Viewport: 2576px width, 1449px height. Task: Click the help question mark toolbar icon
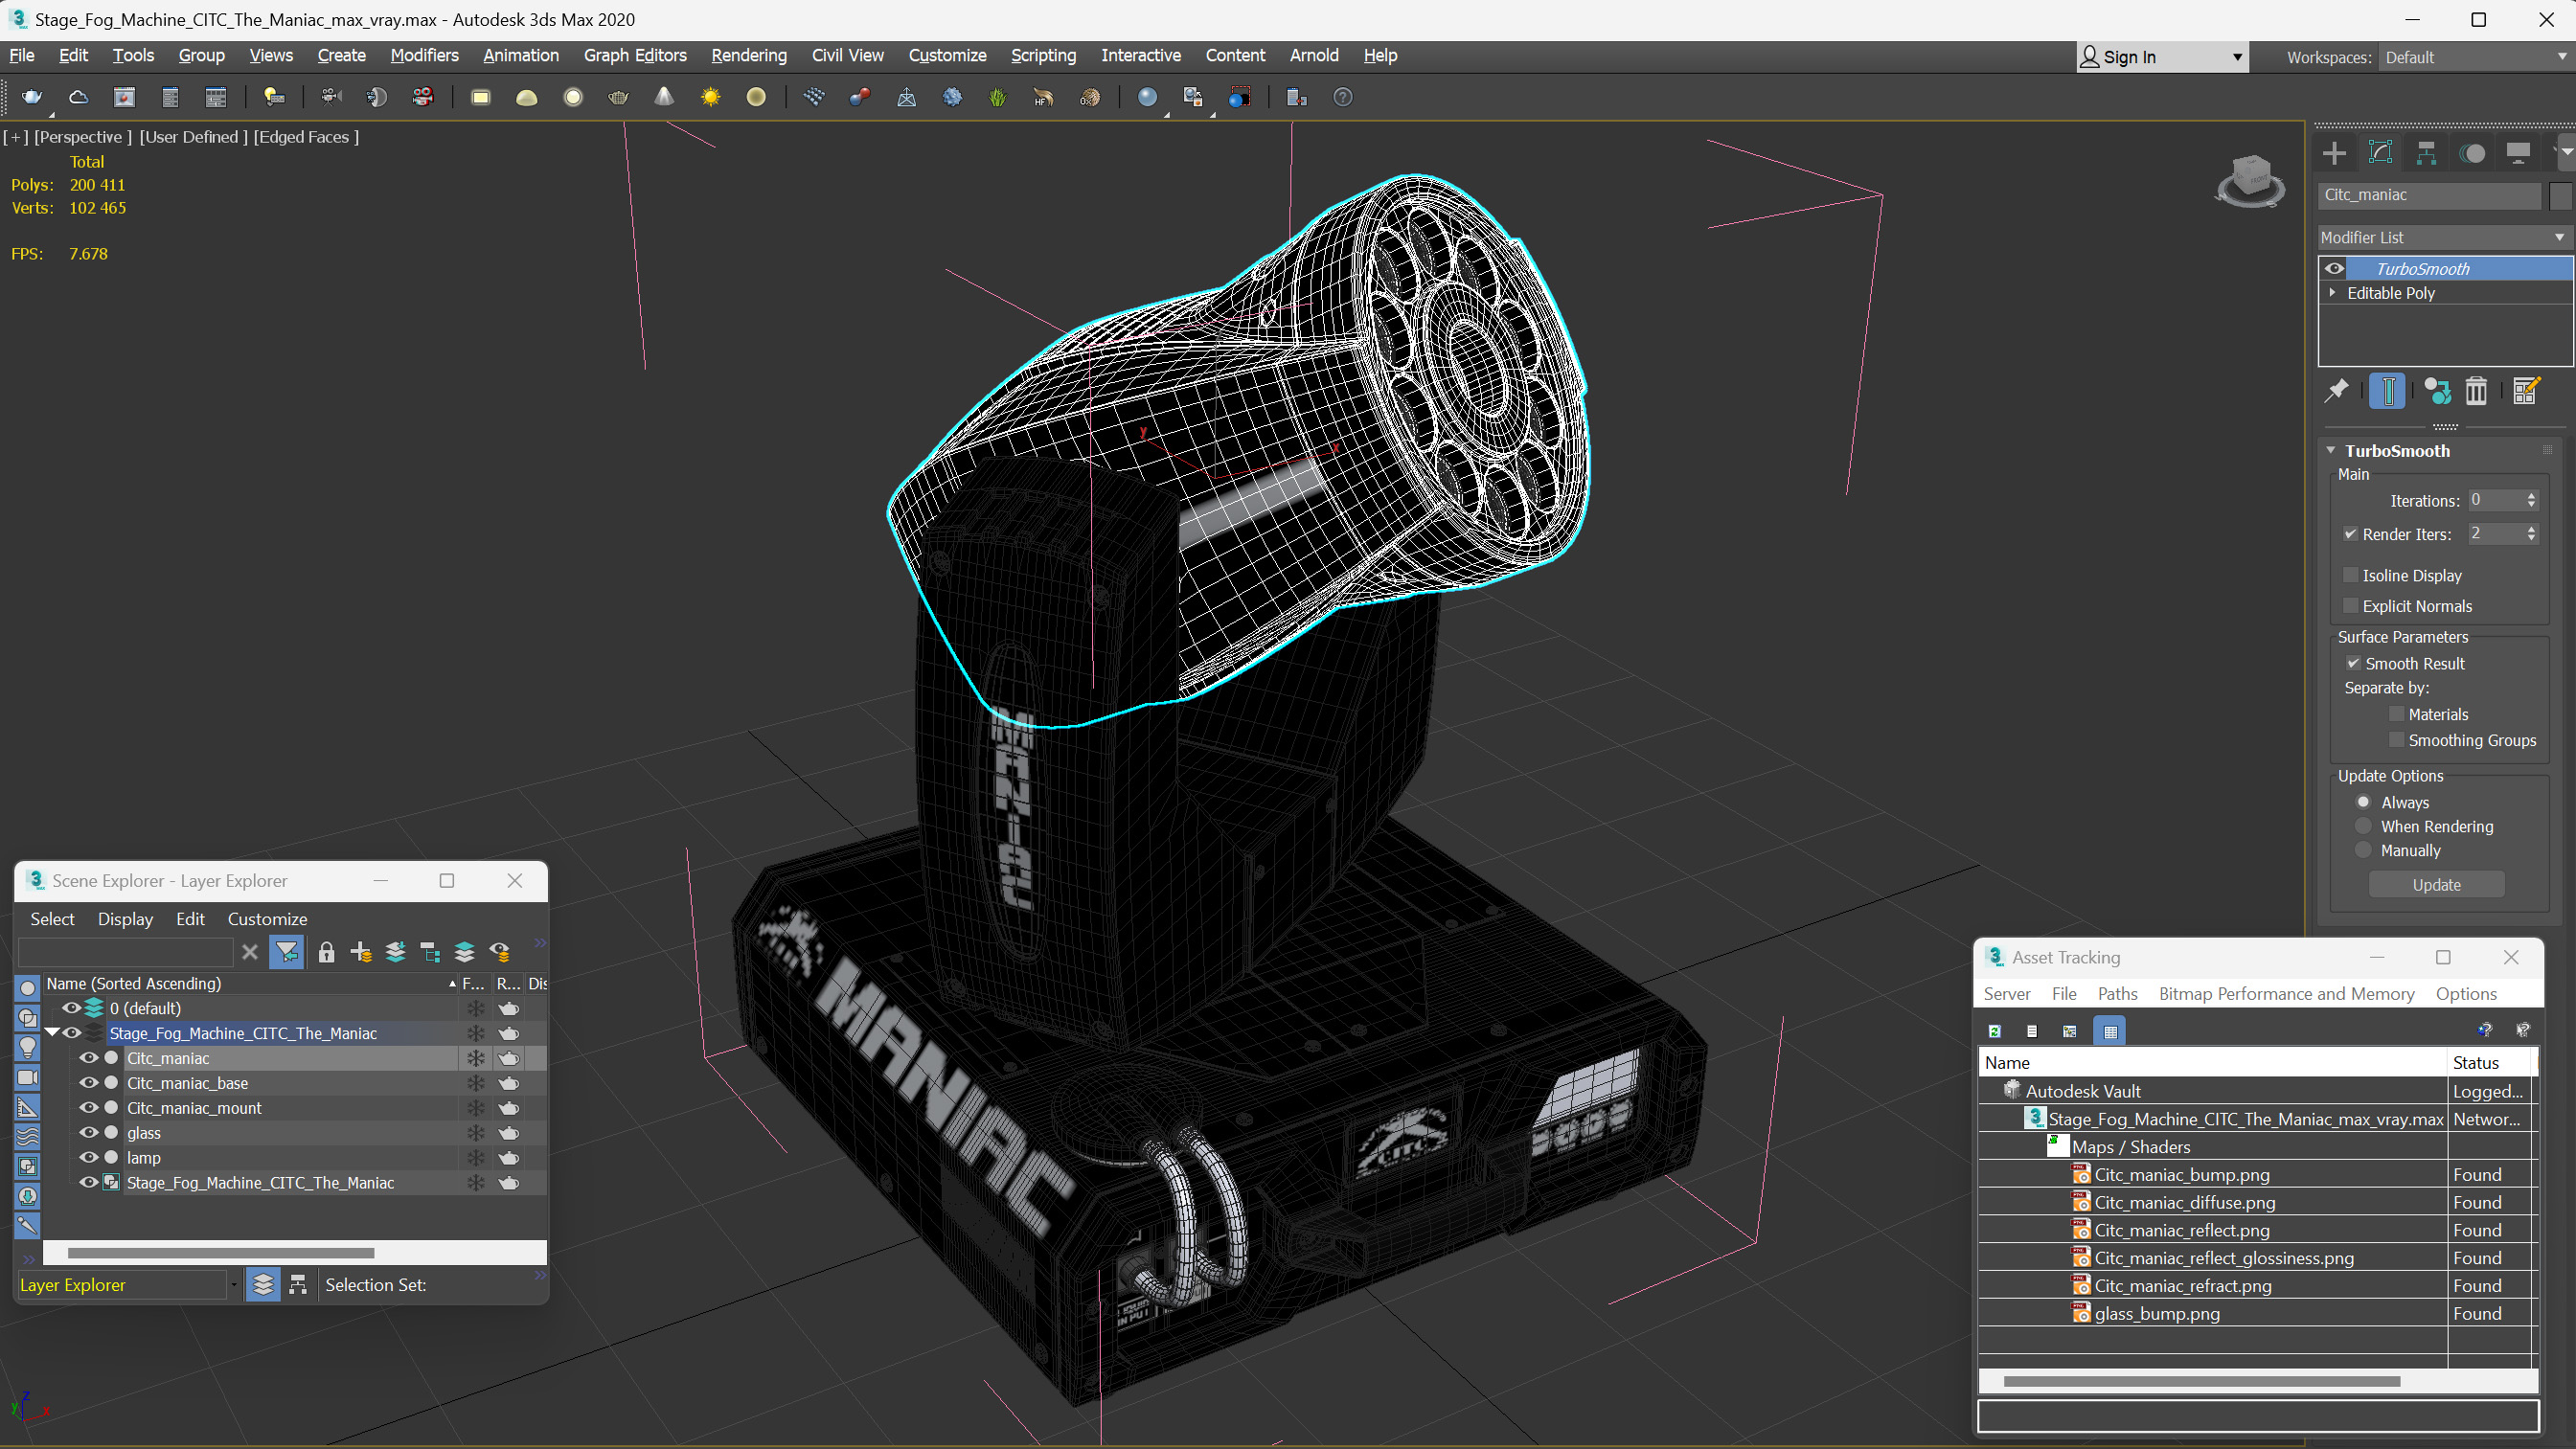click(1343, 97)
